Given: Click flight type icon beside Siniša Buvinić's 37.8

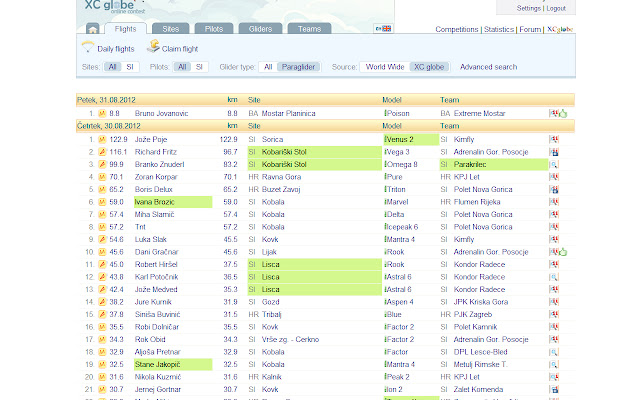Looking at the screenshot, I should pos(102,314).
